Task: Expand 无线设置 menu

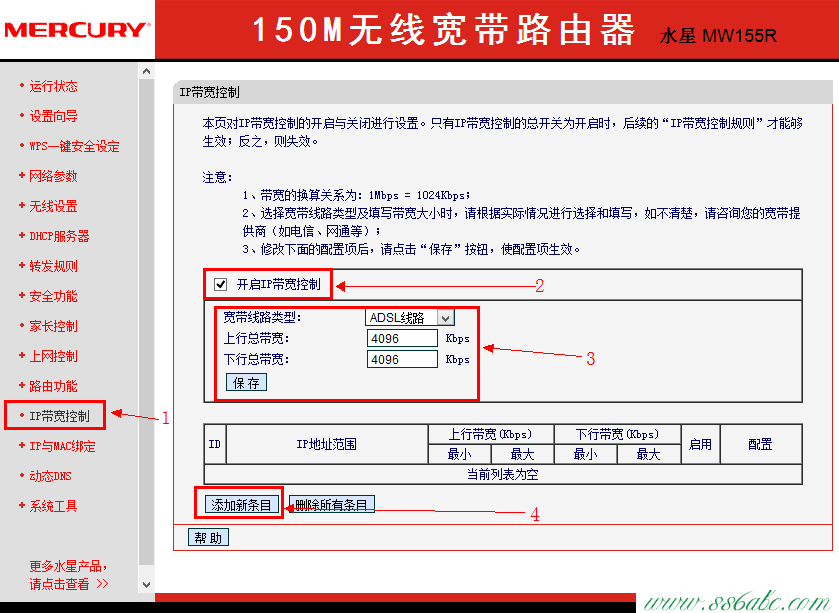Action: [x=53, y=206]
